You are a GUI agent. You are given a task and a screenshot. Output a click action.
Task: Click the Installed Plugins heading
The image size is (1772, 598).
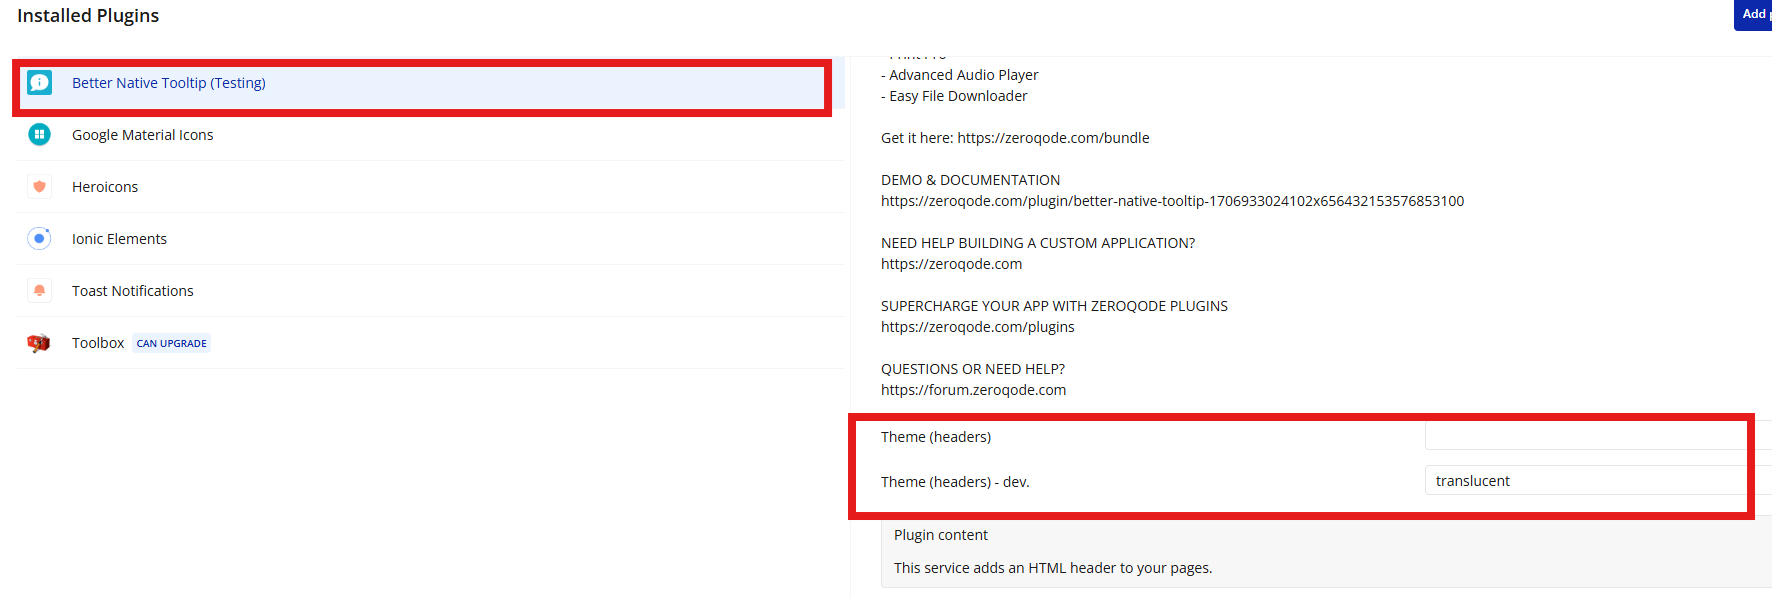point(88,16)
